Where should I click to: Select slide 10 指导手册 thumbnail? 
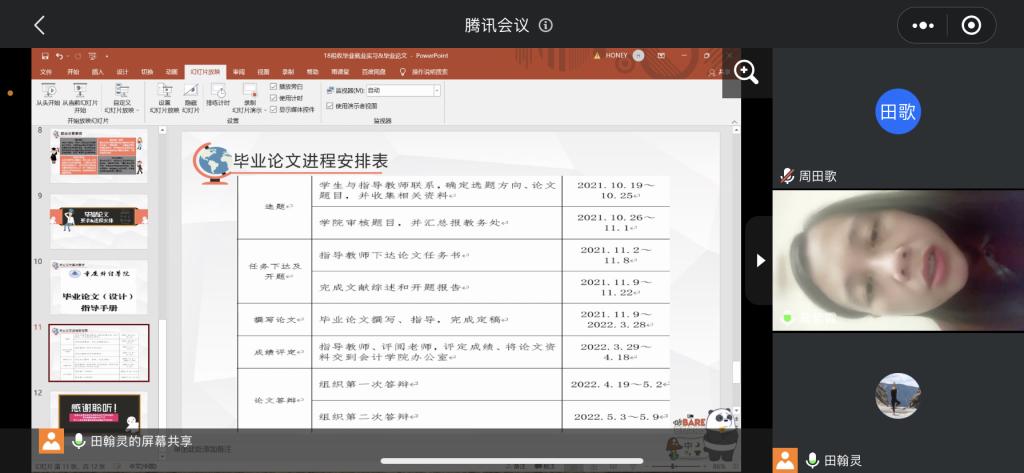(x=99, y=287)
